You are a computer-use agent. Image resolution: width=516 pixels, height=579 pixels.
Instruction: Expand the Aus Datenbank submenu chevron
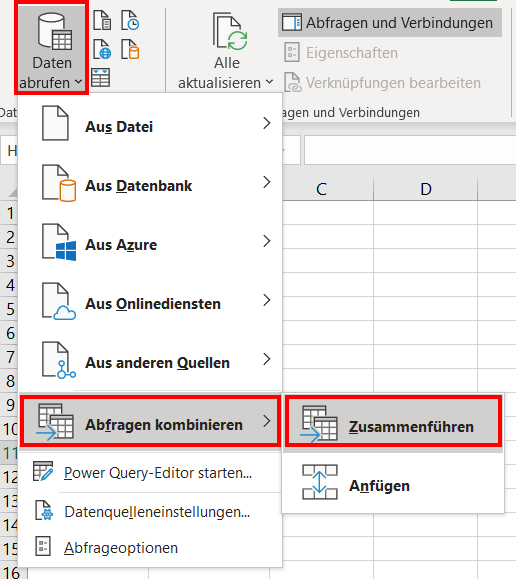click(x=267, y=182)
